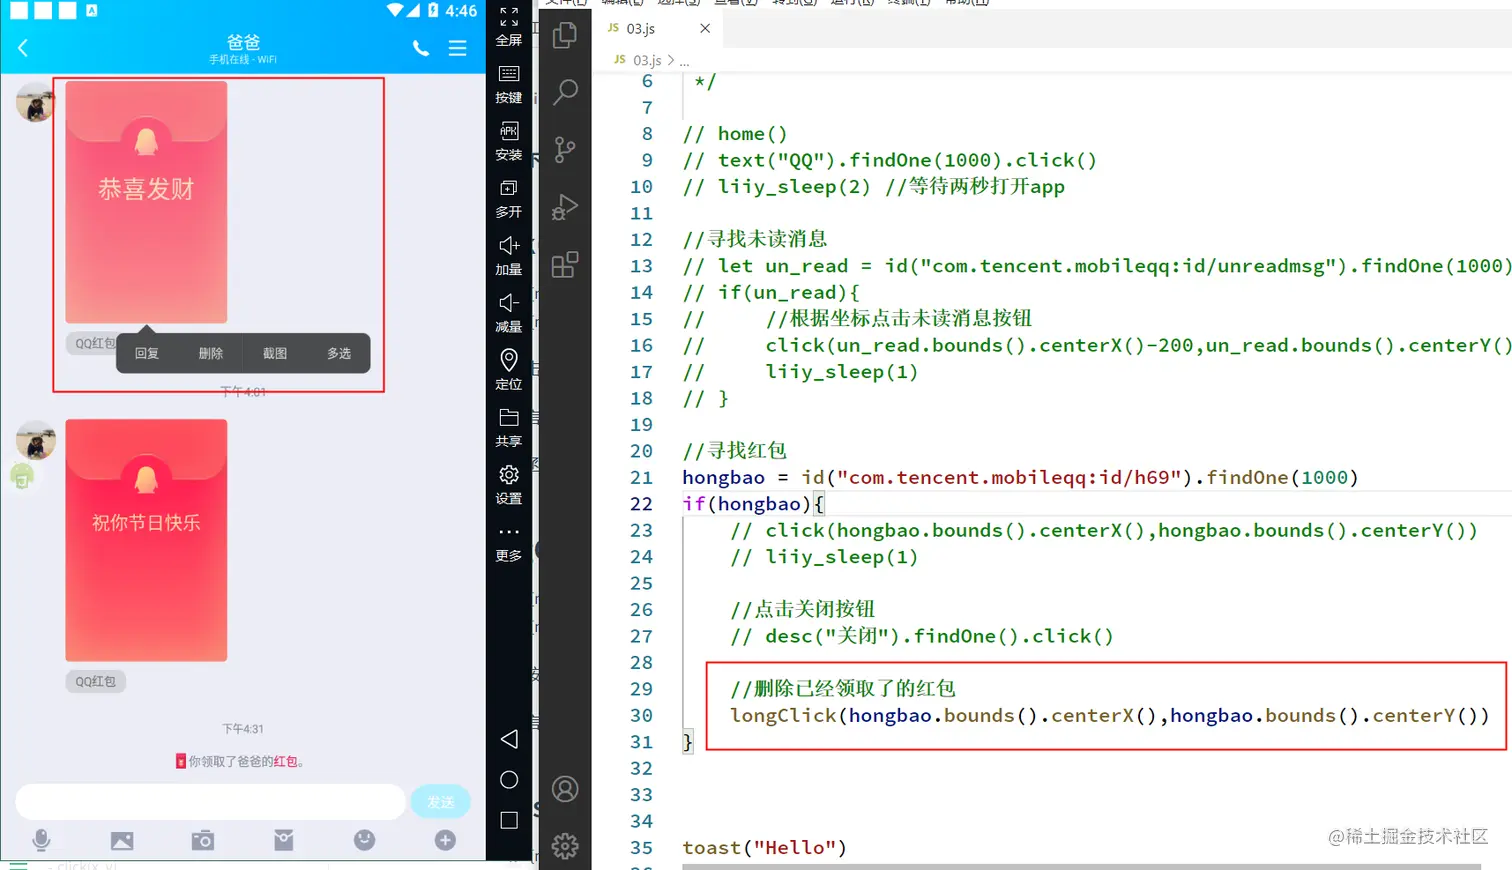The image size is (1512, 870).
Task: Open the VS Code Explorer view
Action: tap(565, 35)
